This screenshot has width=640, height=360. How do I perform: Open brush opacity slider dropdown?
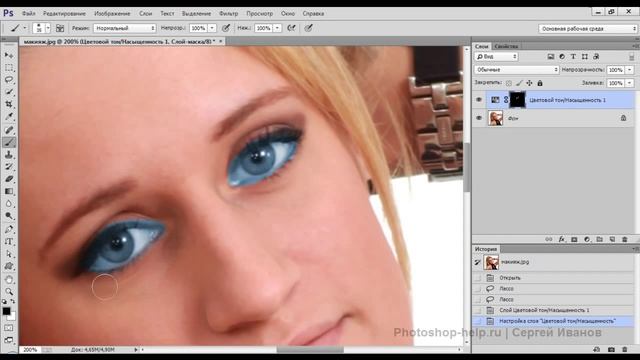tap(212, 28)
